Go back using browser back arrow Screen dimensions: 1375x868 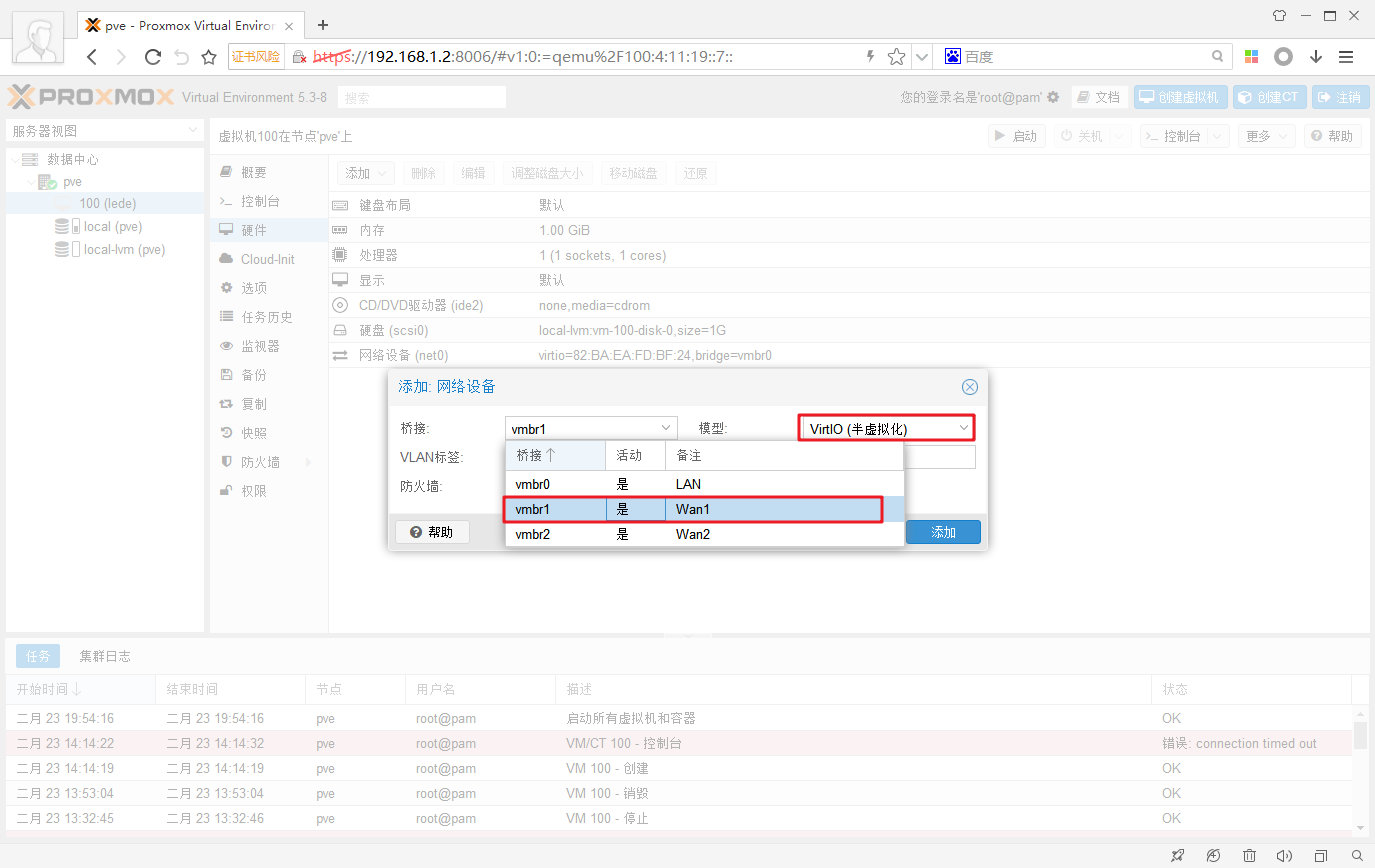(92, 57)
